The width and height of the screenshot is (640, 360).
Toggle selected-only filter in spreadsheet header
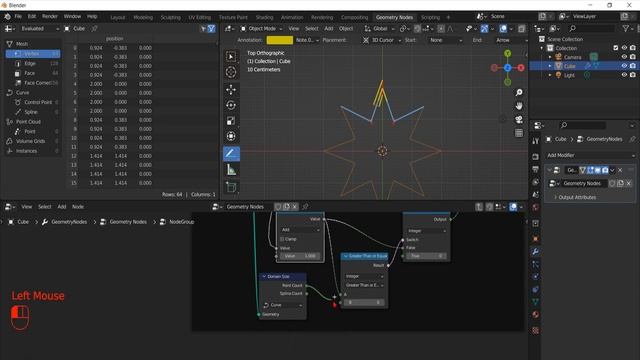[x=203, y=29]
